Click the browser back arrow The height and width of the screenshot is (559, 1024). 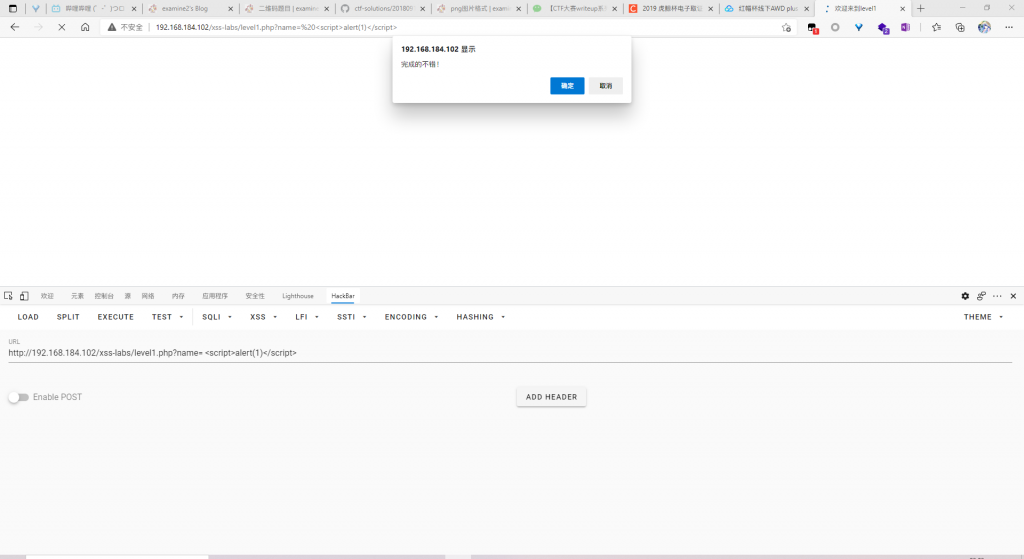tap(14, 27)
